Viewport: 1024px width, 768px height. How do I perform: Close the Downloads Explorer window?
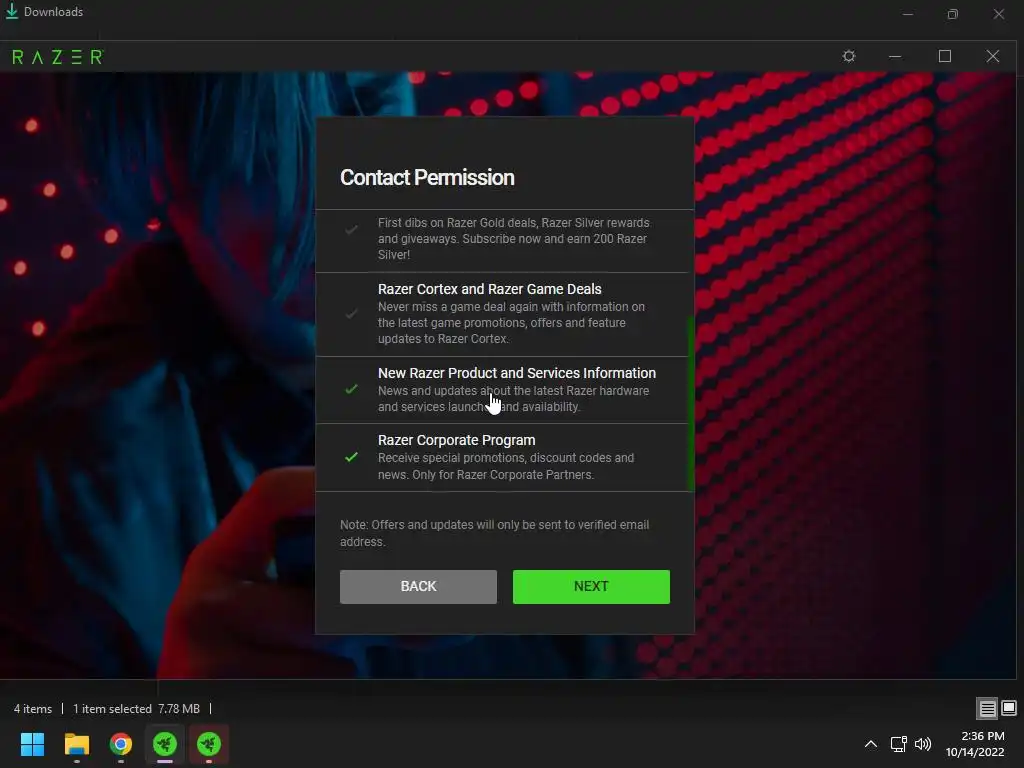pos(999,14)
